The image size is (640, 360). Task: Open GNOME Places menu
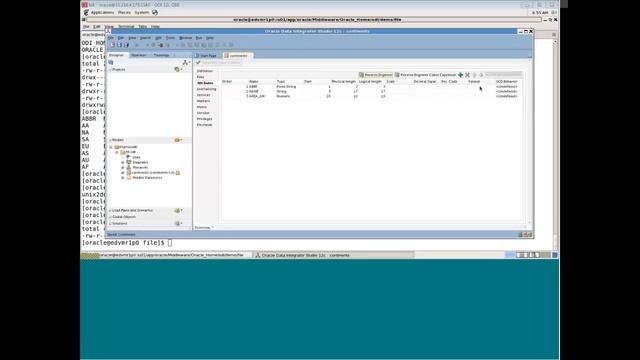click(x=124, y=13)
